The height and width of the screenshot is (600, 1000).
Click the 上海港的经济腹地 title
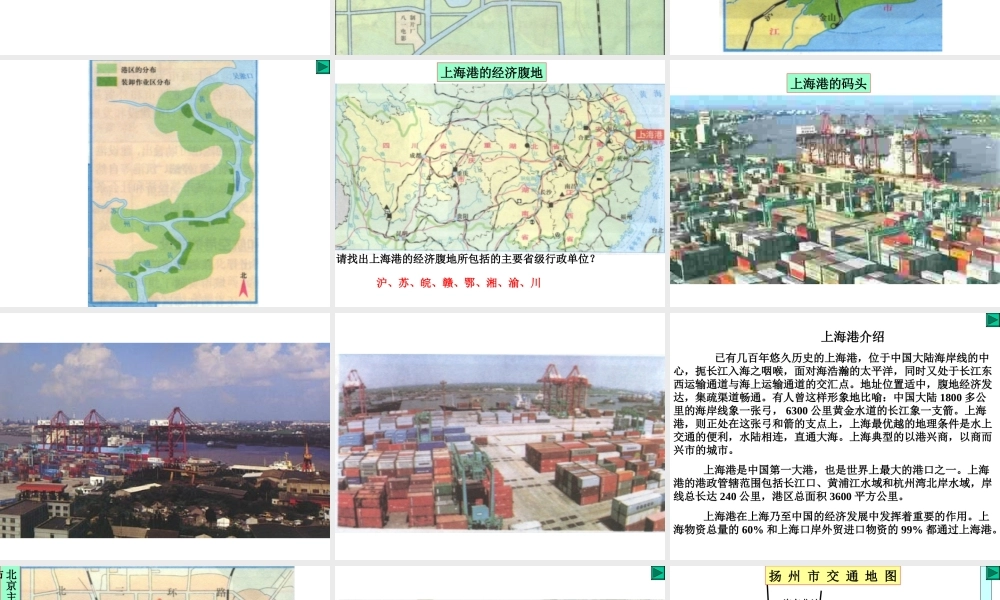pyautogui.click(x=491, y=72)
